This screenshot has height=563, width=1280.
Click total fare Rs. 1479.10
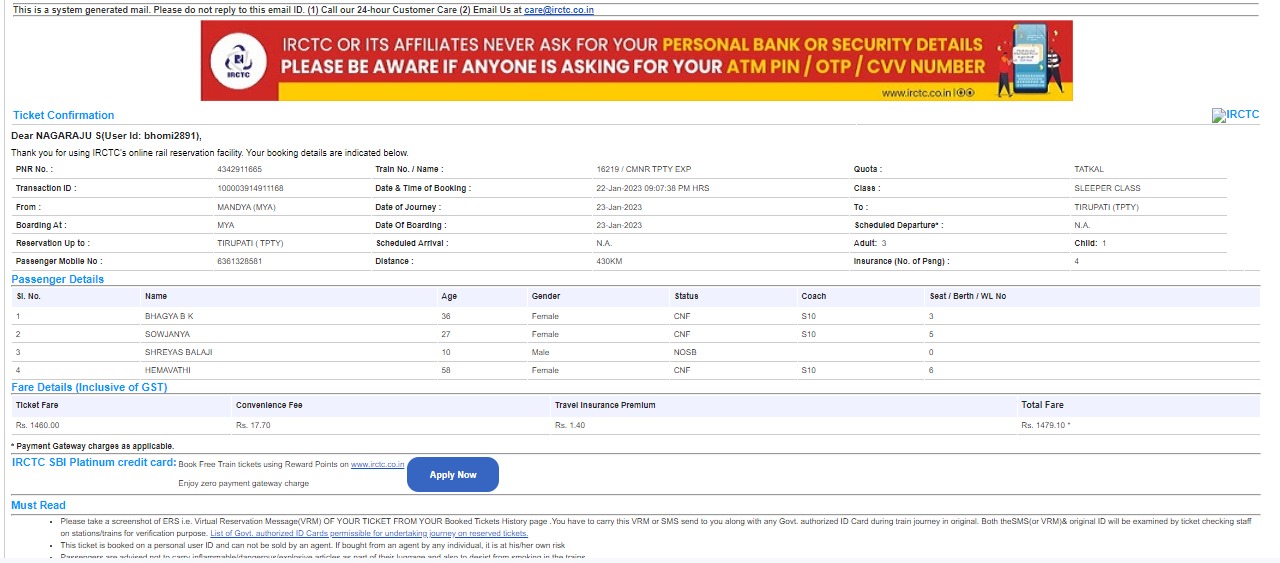click(x=1046, y=425)
